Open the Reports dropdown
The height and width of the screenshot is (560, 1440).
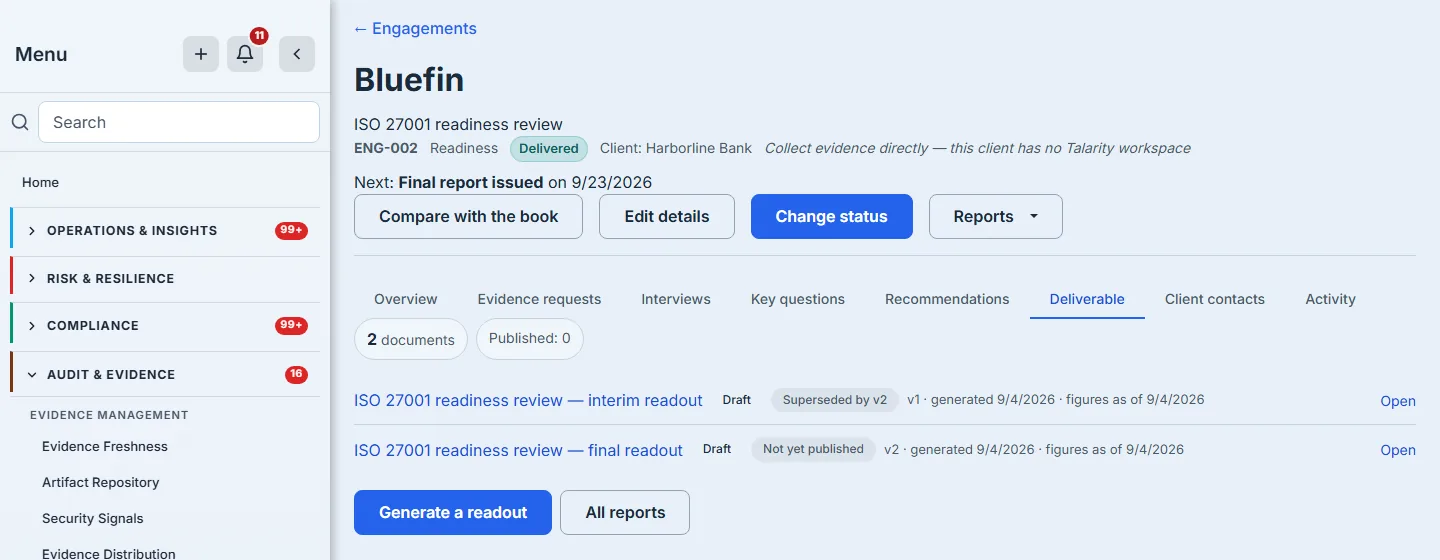tap(996, 216)
